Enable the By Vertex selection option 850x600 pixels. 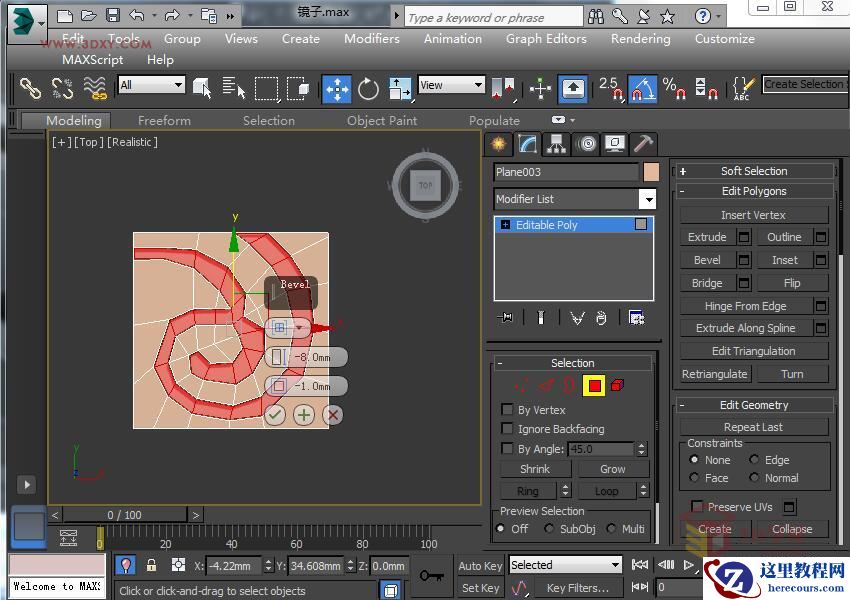508,409
